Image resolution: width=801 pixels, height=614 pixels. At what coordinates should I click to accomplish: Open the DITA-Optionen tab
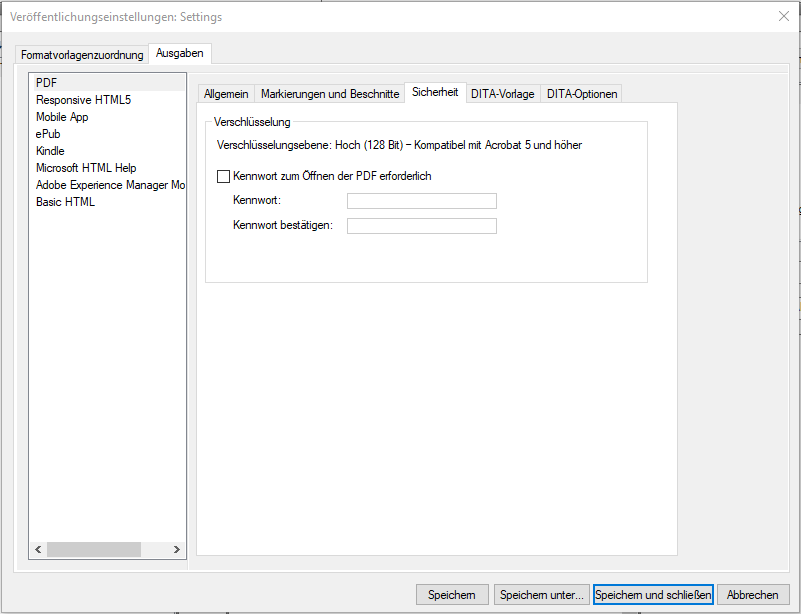[581, 92]
